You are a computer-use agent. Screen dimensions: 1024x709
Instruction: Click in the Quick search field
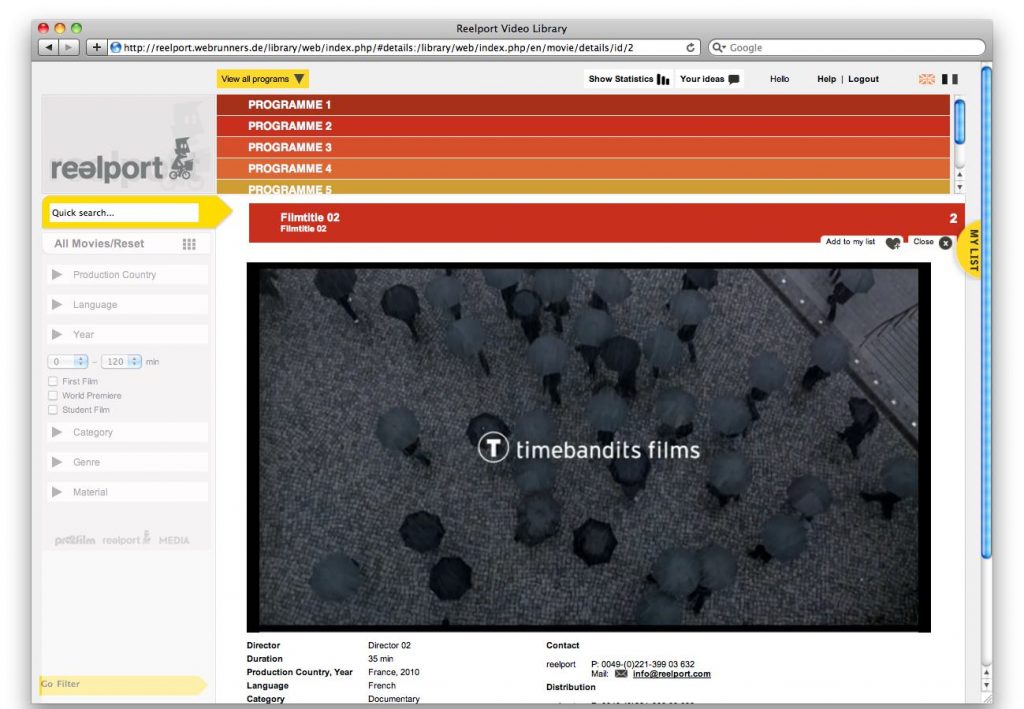(x=123, y=213)
